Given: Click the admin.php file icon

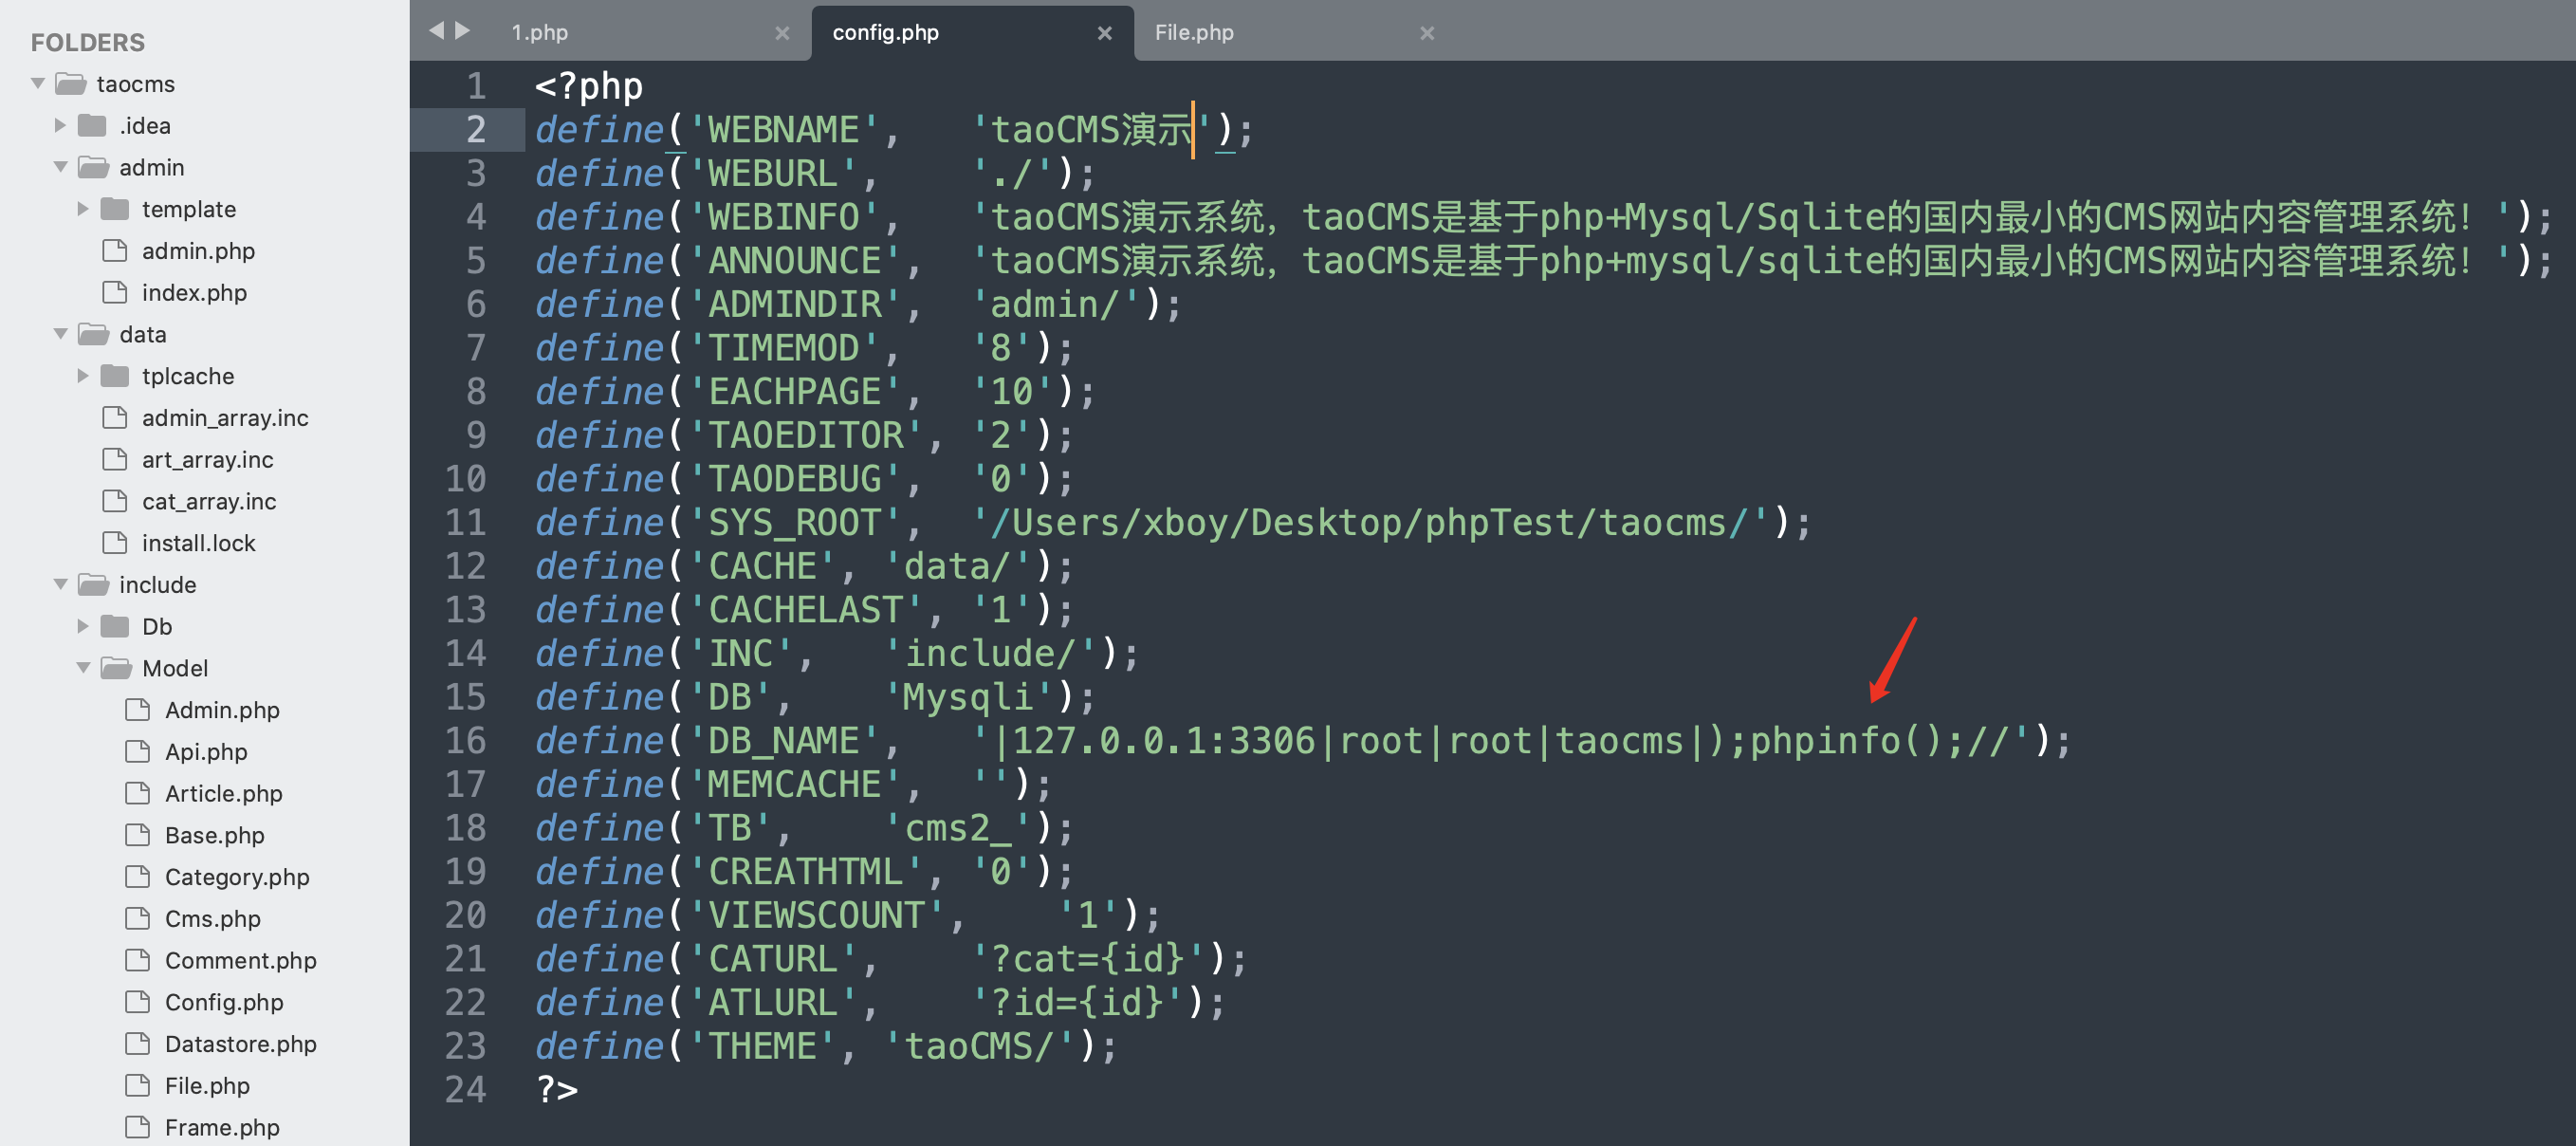Looking at the screenshot, I should pos(115,251).
